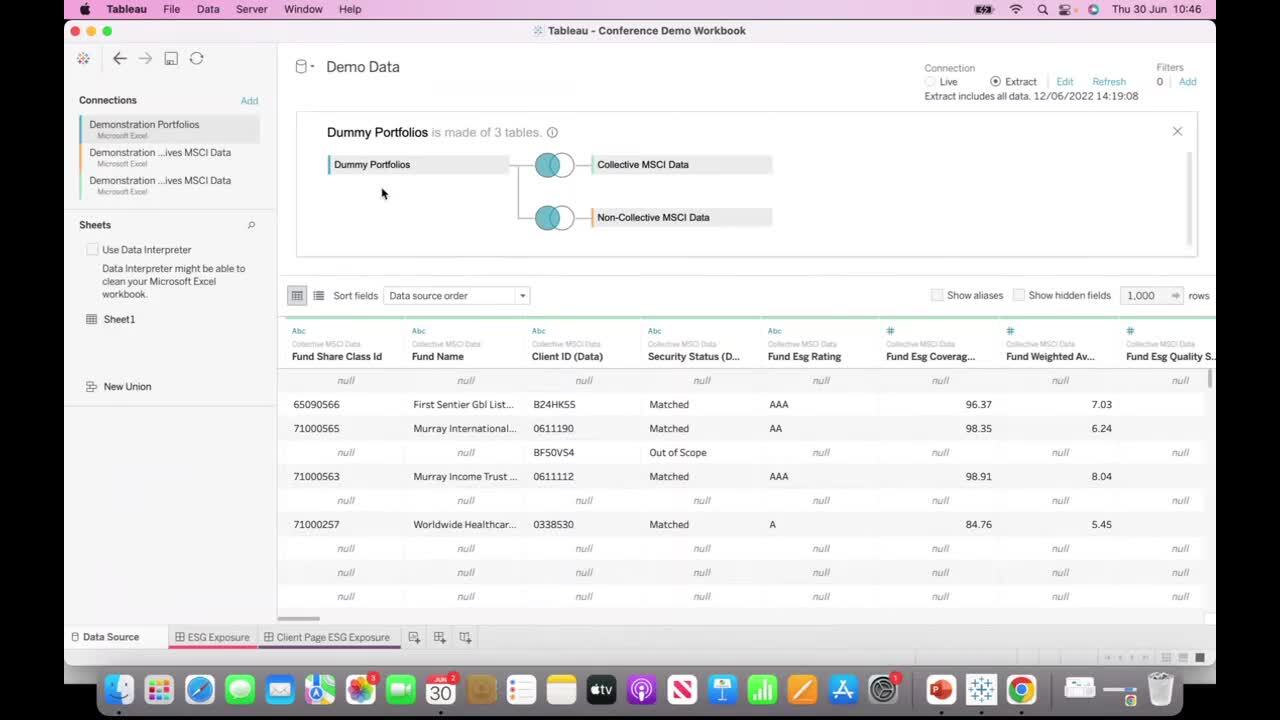Click the 'Murray Income Trust' cell
The image size is (1280, 720).
coord(466,477)
